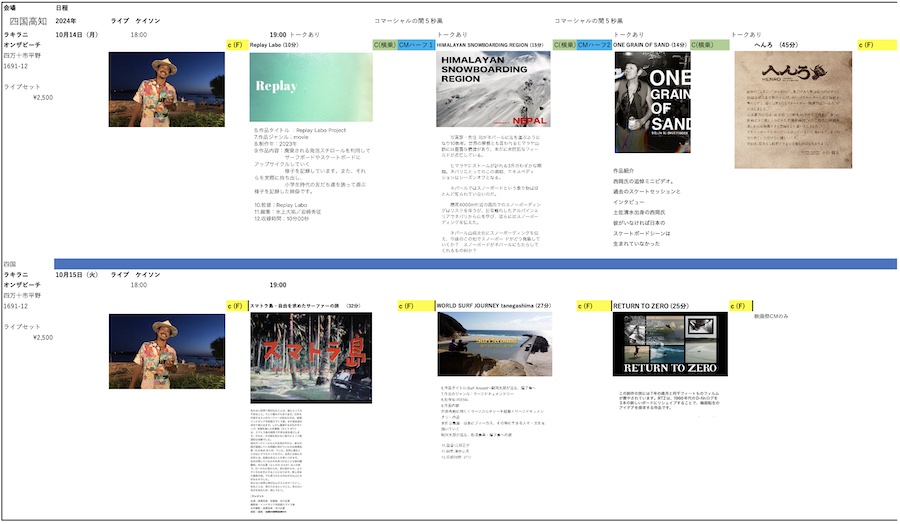
Task: Click the スマトラ島 film poster thumbnail
Action: coord(310,359)
